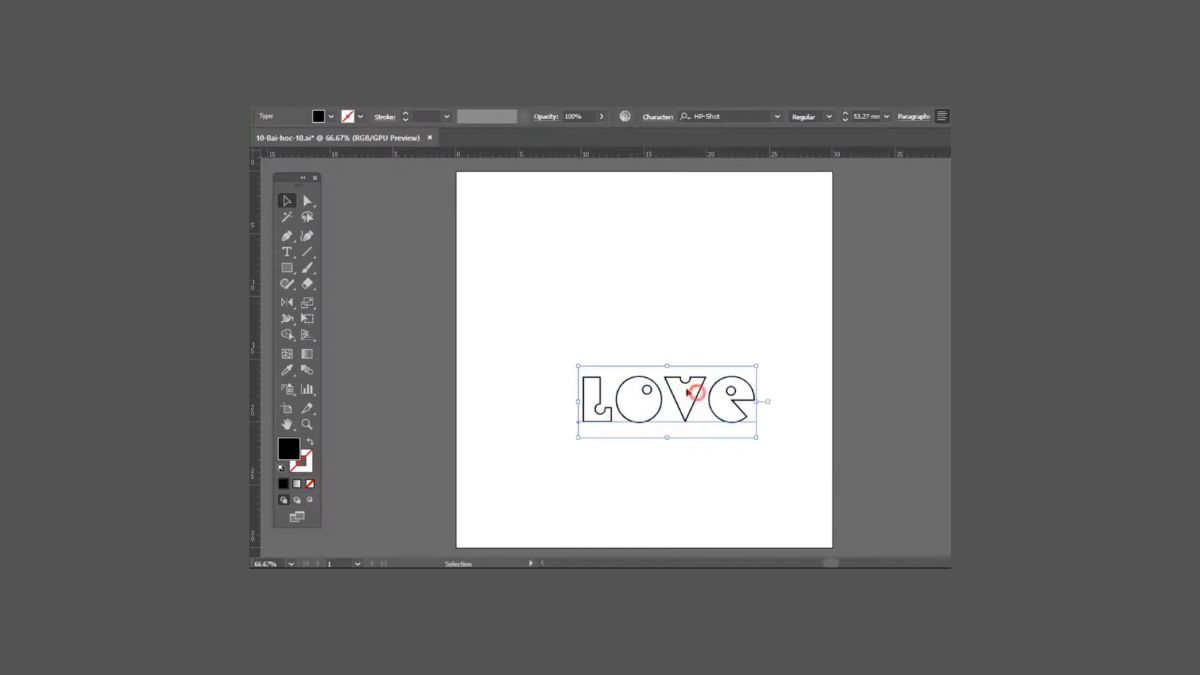Open artboard navigation dropdown
The height and width of the screenshot is (675, 1200).
(x=357, y=564)
